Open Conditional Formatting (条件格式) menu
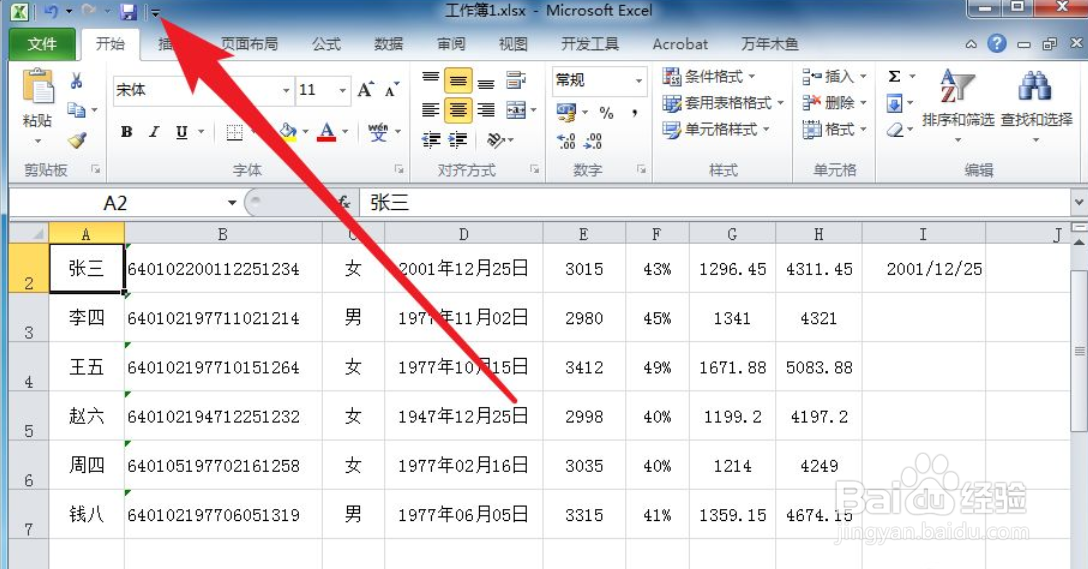 tap(708, 76)
